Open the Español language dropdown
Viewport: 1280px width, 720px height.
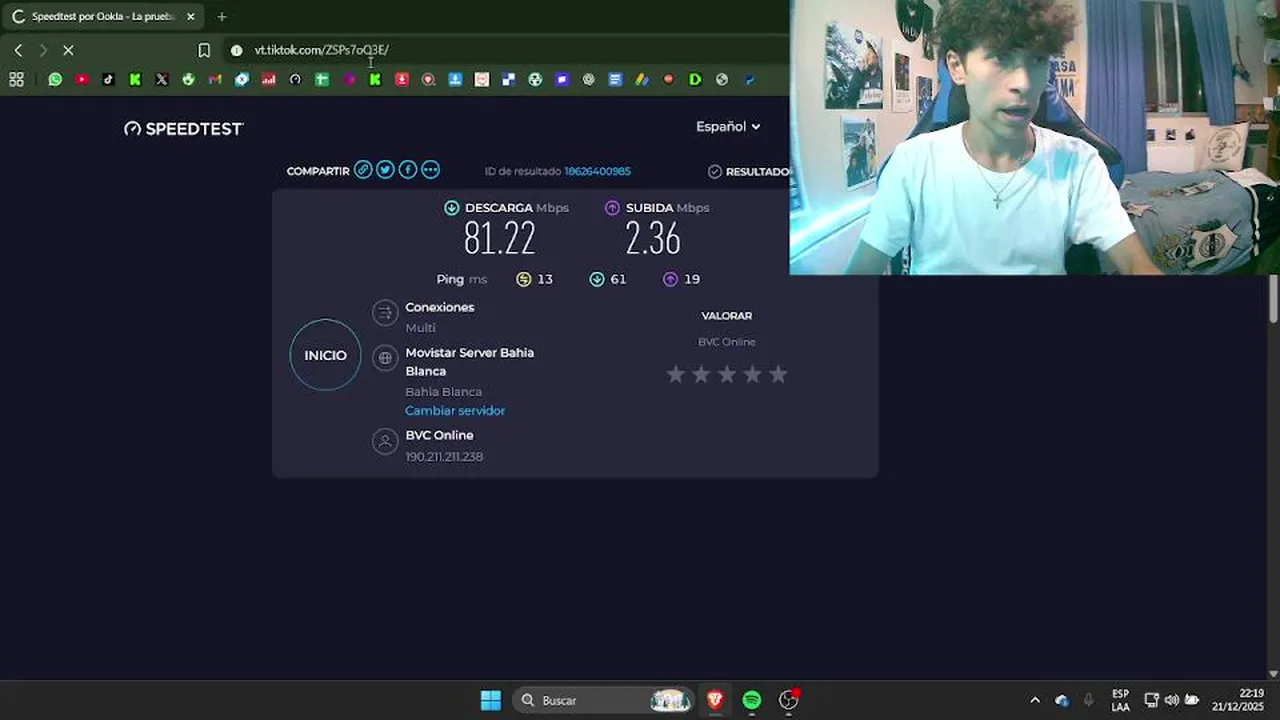point(728,127)
